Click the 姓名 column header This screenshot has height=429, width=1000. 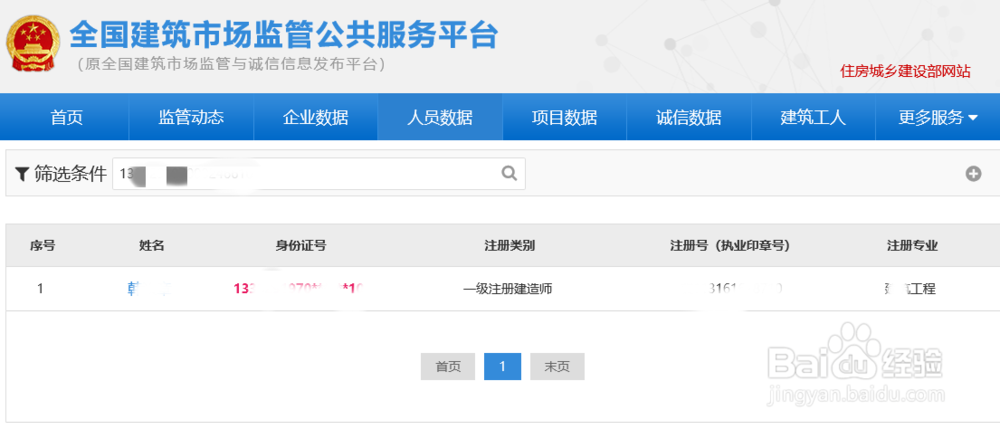tap(152, 246)
